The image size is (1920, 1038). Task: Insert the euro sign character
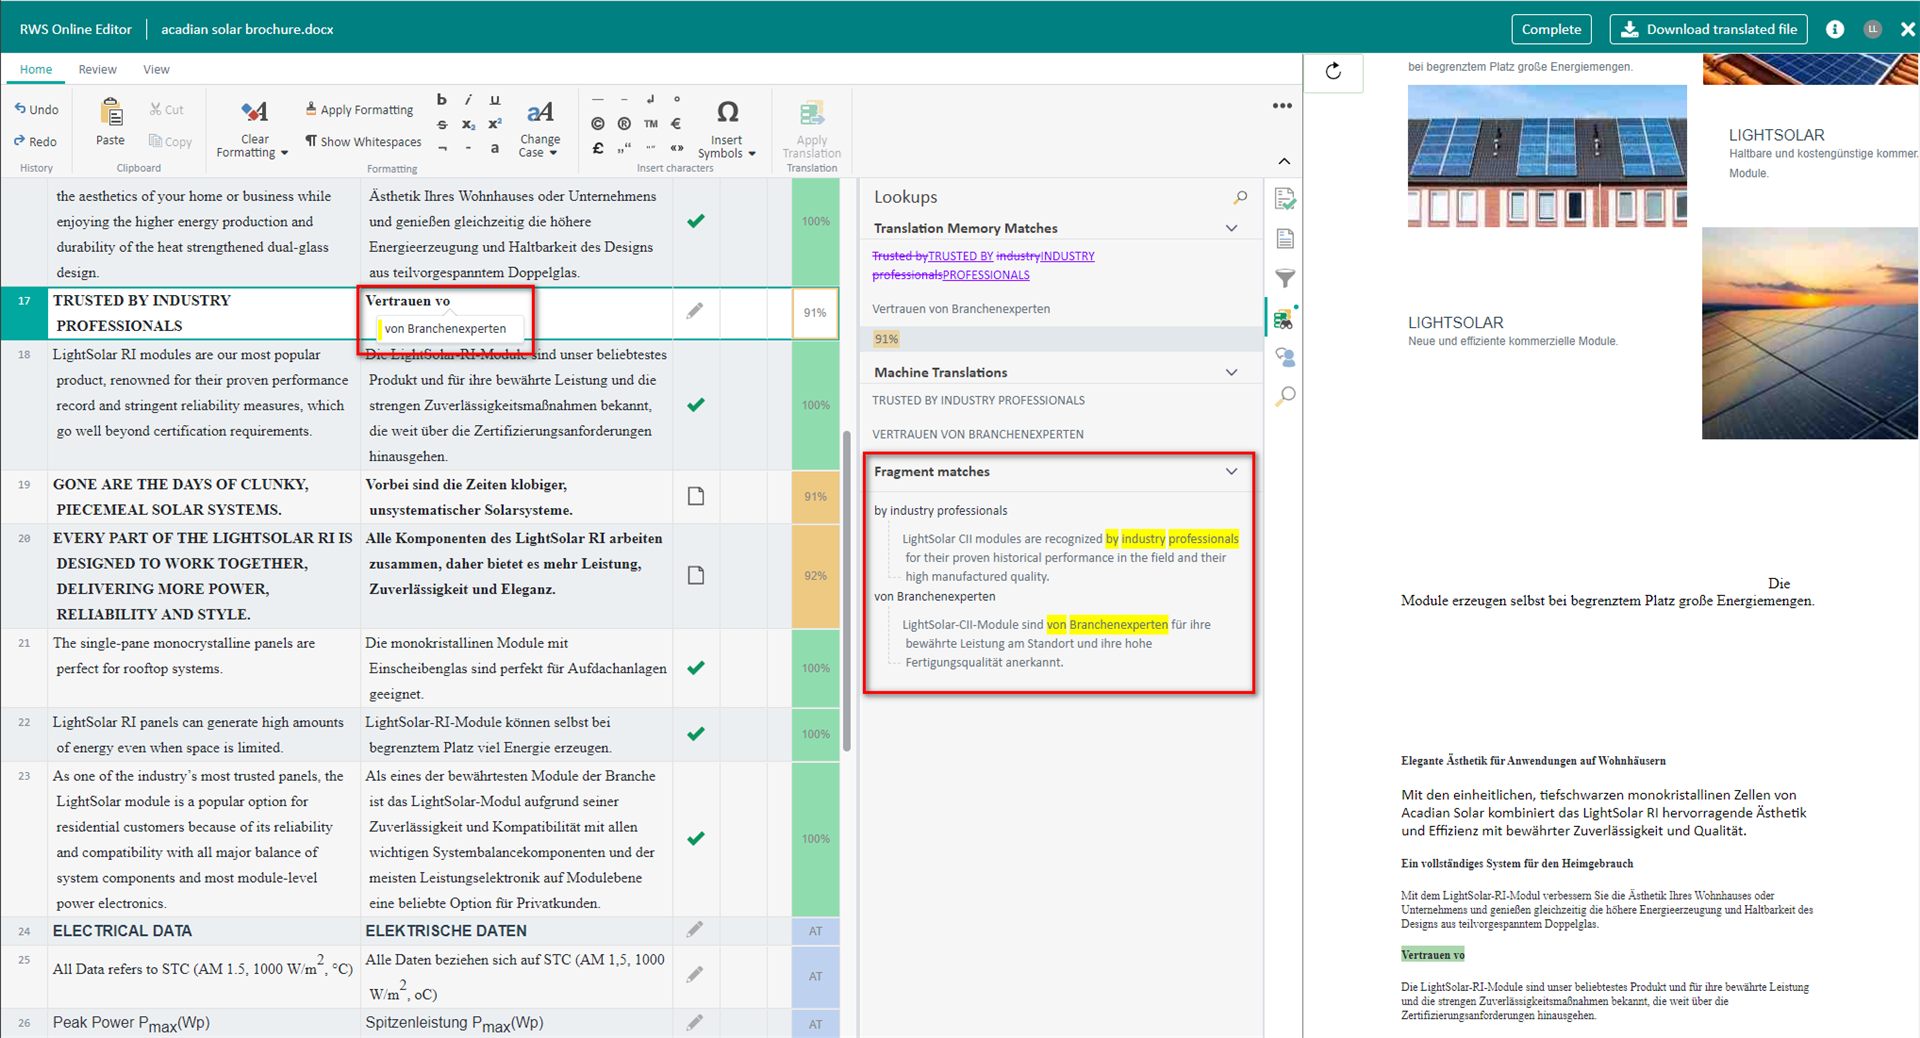coord(676,124)
